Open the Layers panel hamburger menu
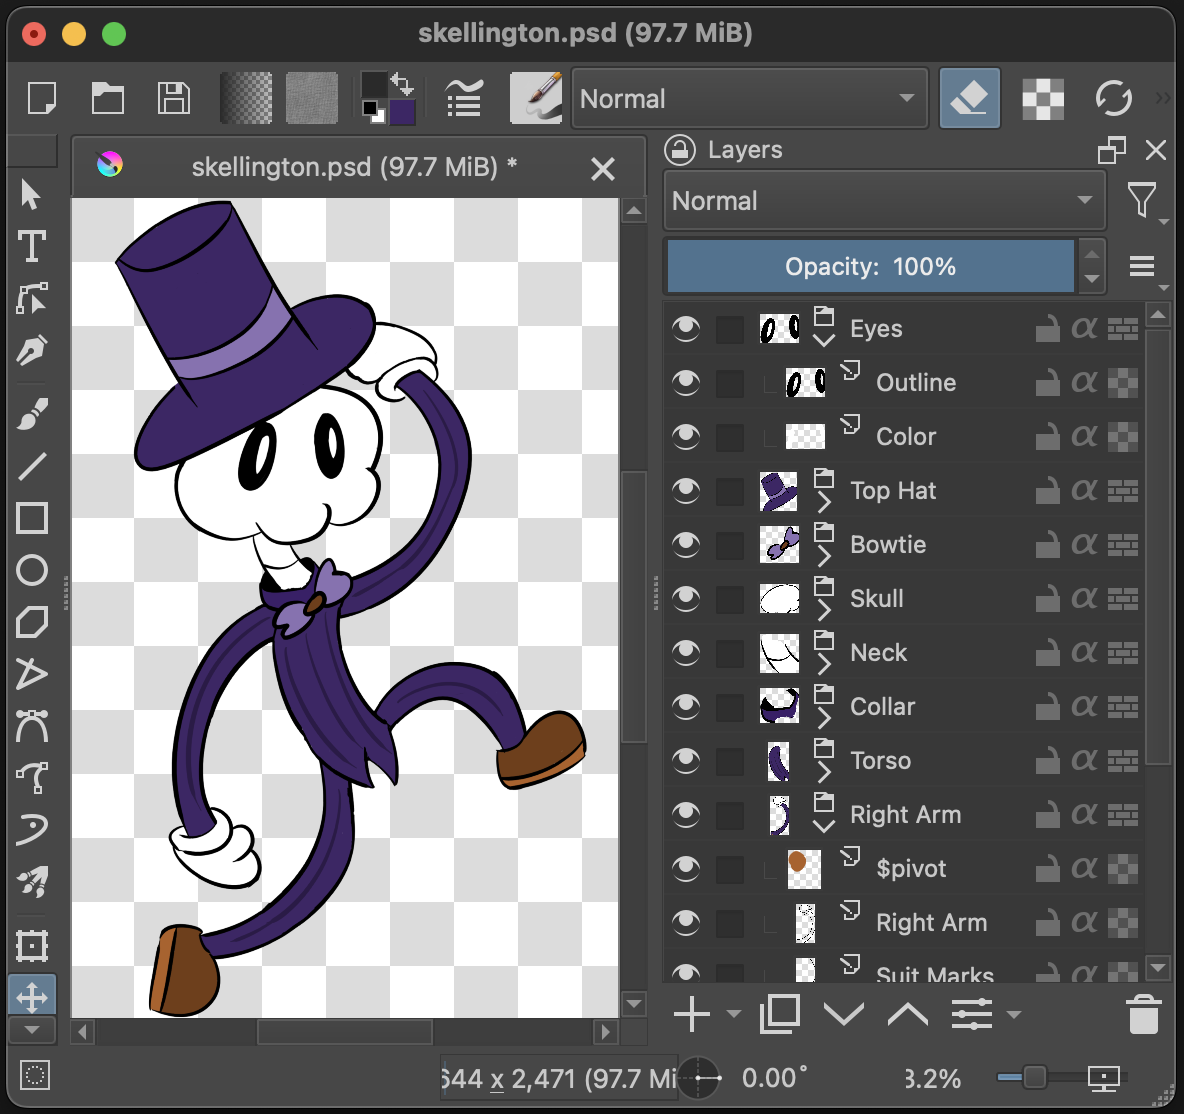This screenshot has height=1114, width=1184. click(1143, 266)
